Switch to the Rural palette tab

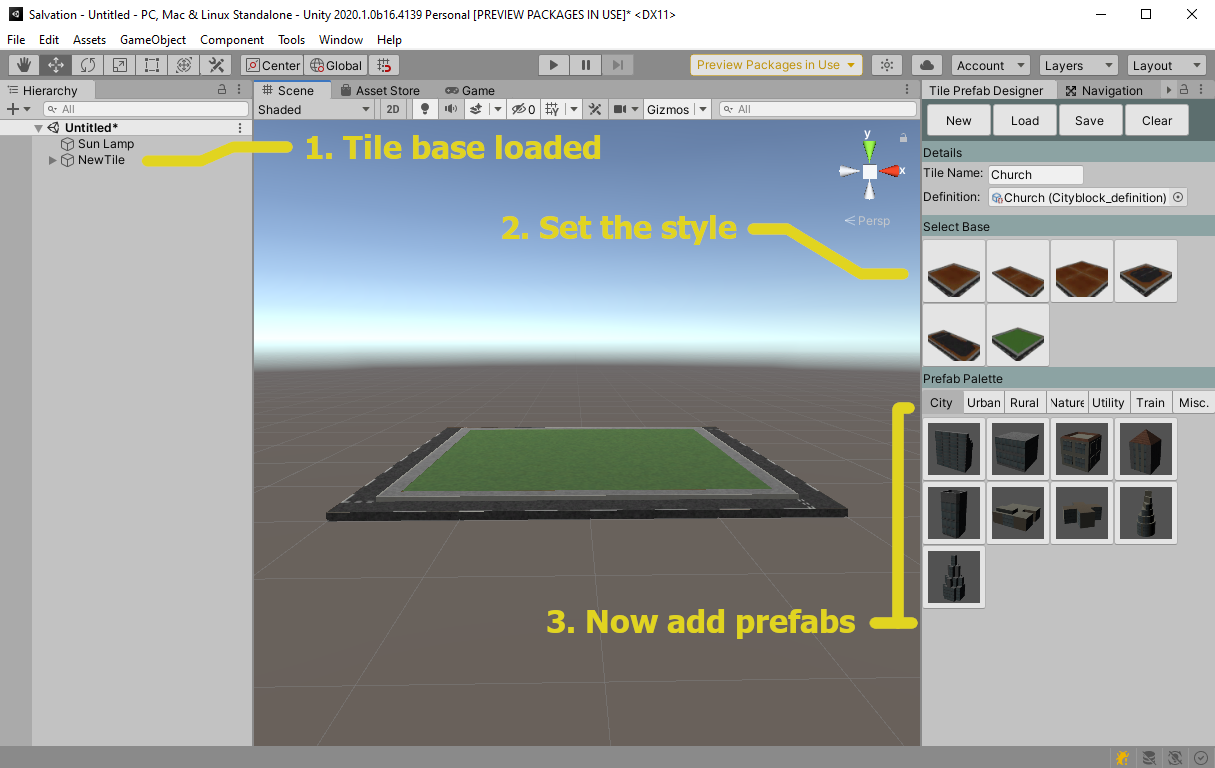(x=1024, y=402)
